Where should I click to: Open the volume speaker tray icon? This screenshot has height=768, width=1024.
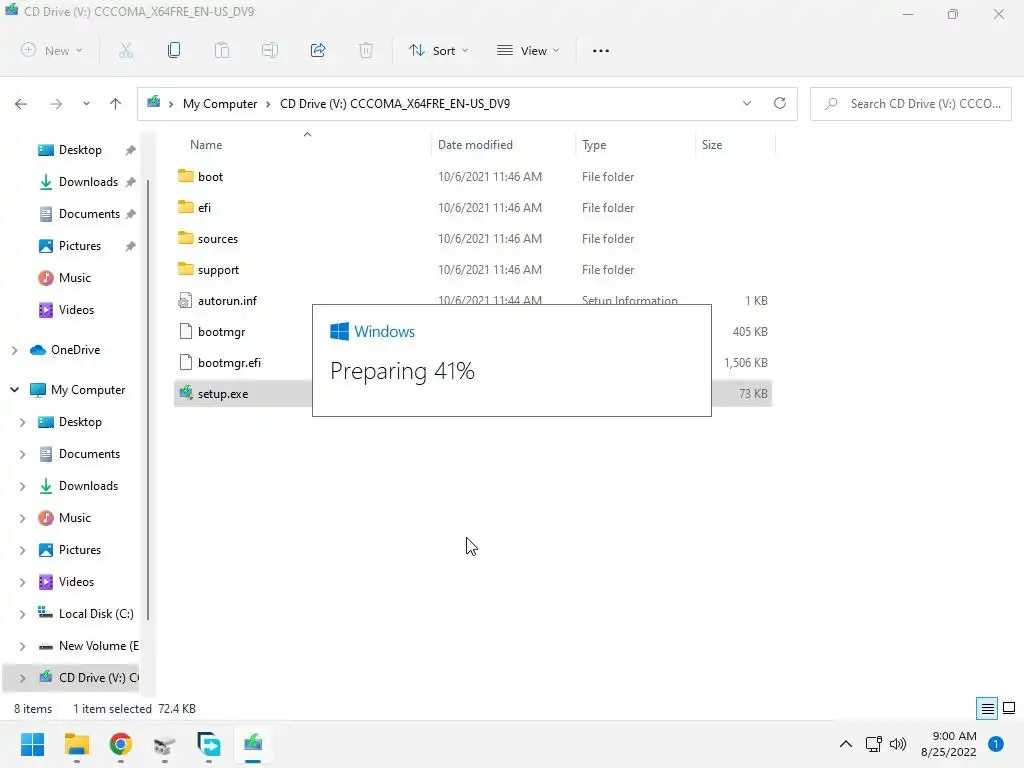pyautogui.click(x=899, y=744)
